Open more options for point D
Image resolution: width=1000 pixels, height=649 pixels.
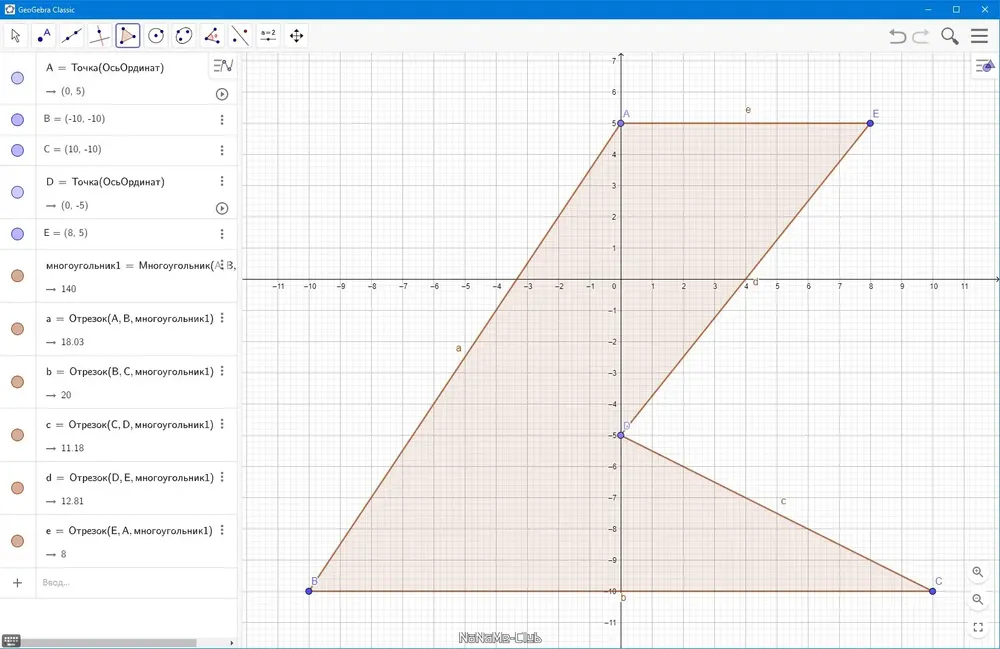(x=222, y=181)
